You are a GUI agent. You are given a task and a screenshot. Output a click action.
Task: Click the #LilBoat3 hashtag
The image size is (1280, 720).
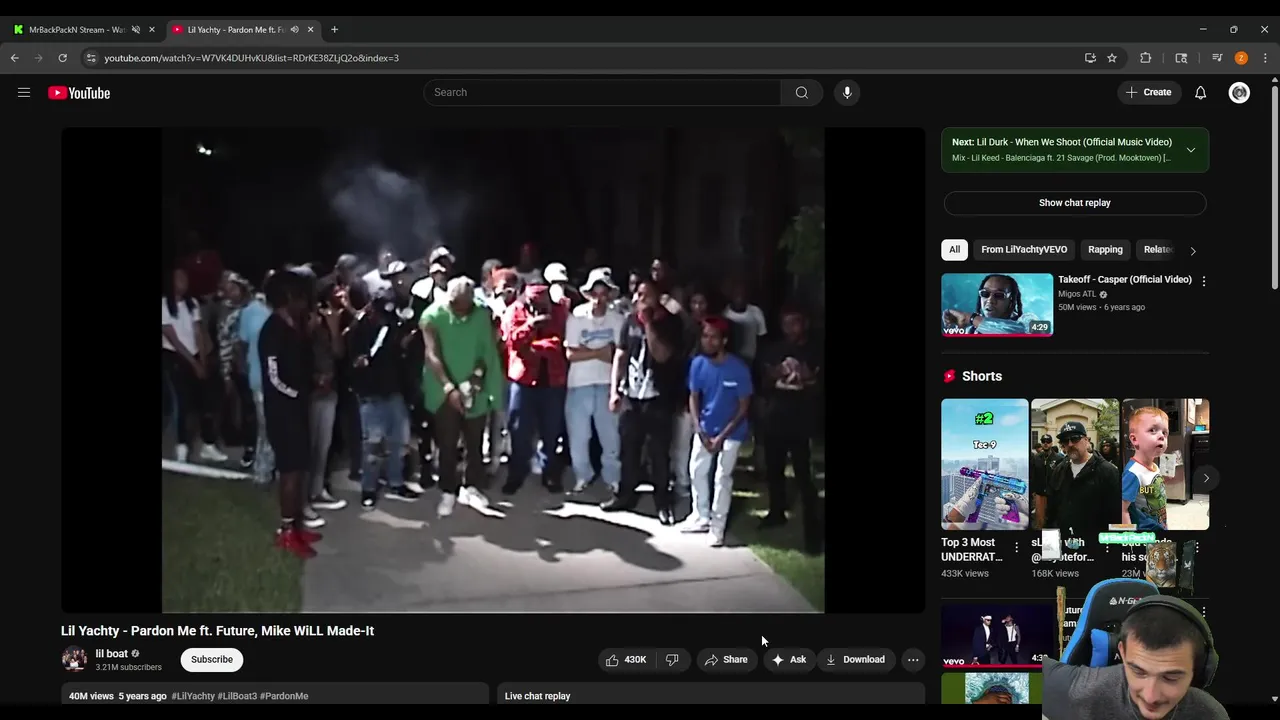[237, 696]
